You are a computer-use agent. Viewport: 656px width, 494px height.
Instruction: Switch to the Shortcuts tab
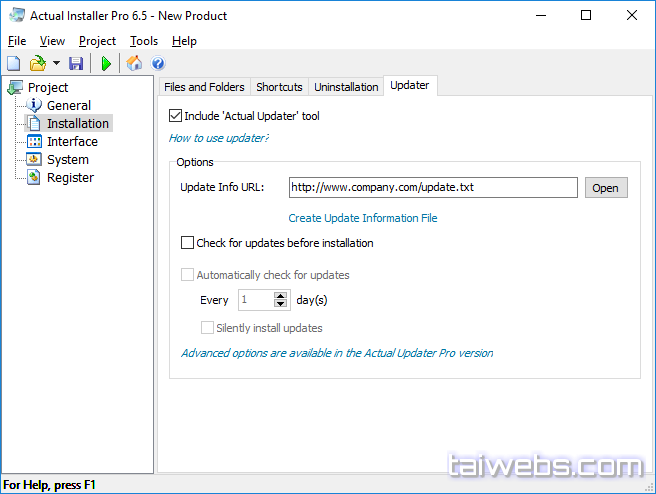pyautogui.click(x=279, y=87)
